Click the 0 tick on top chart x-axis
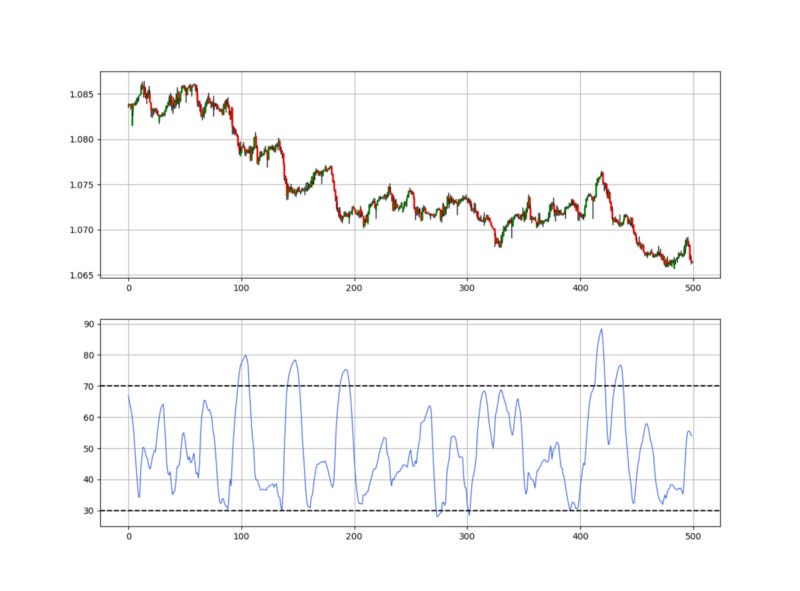 (x=127, y=285)
